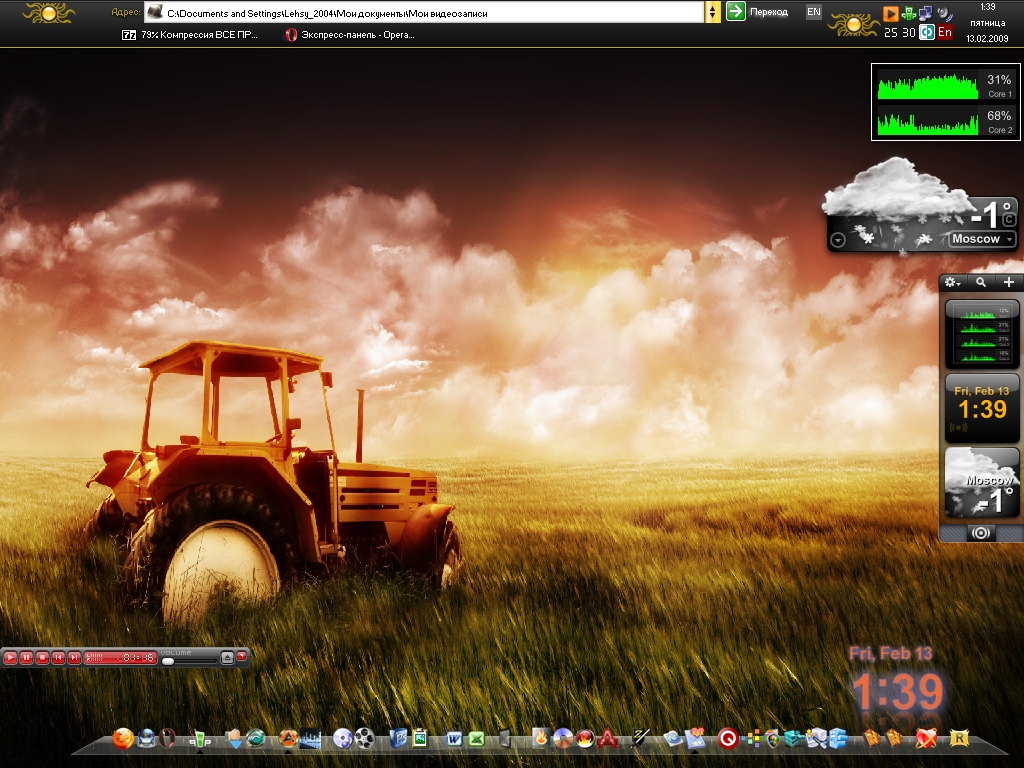Click the eject button on the media player
This screenshot has width=1024, height=768.
227,657
